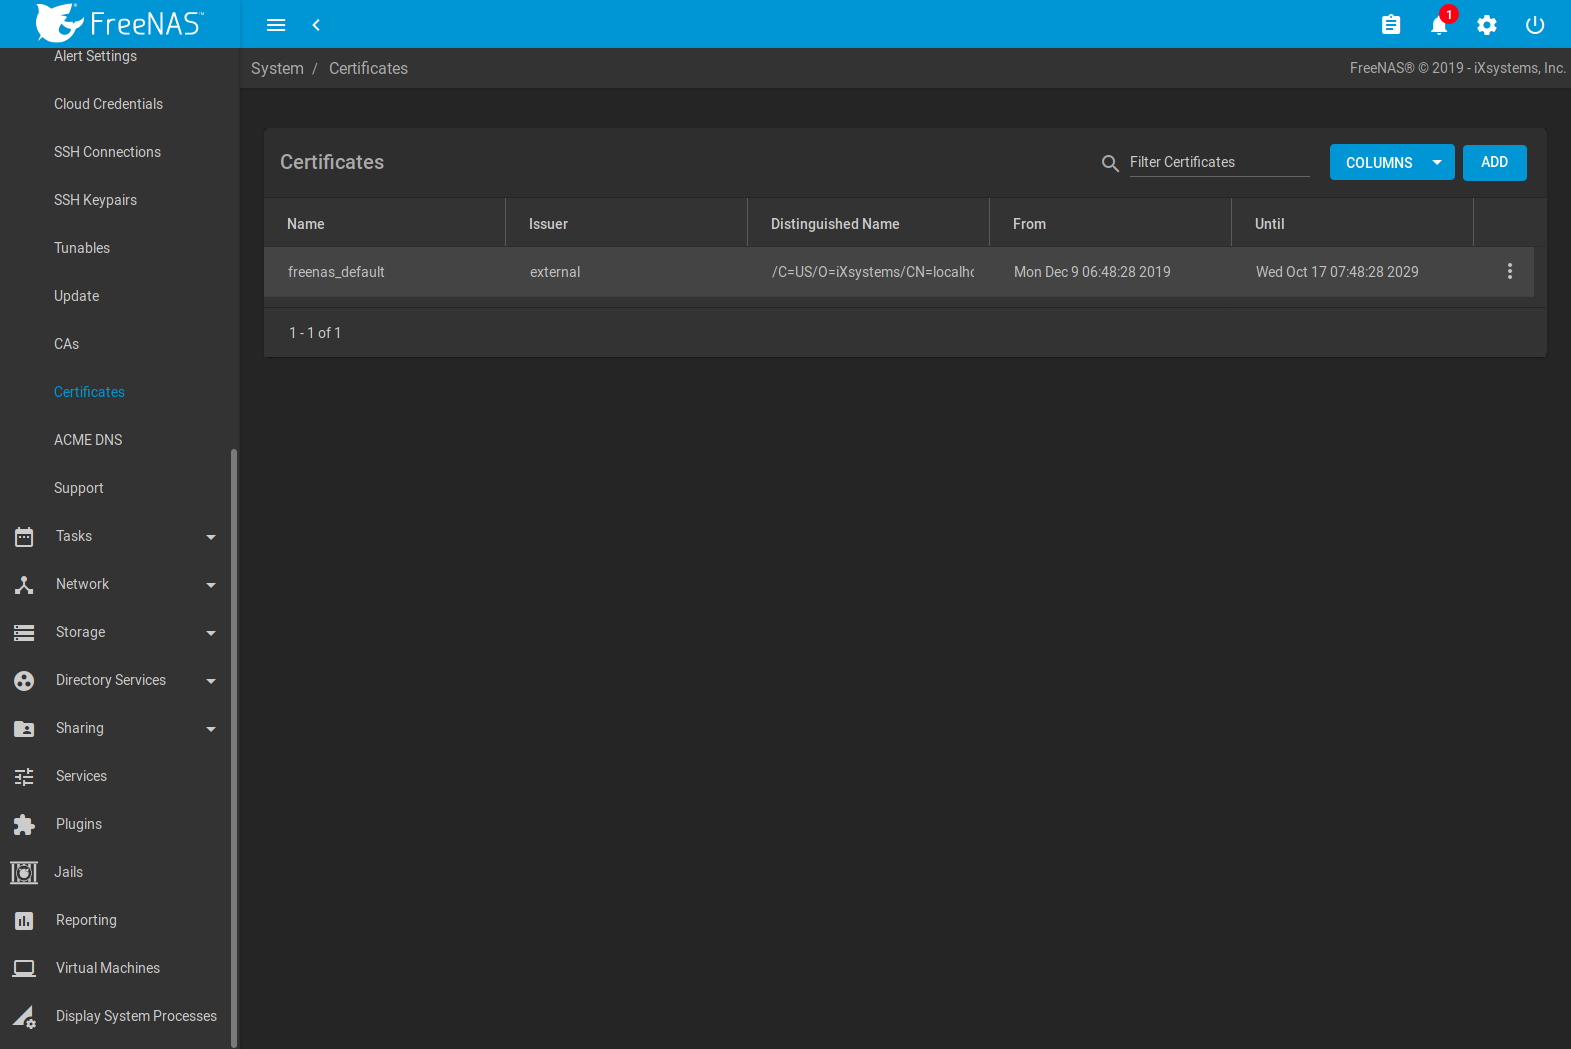Click the search magnifier icon
Screen dimensions: 1571x1049
point(1110,163)
